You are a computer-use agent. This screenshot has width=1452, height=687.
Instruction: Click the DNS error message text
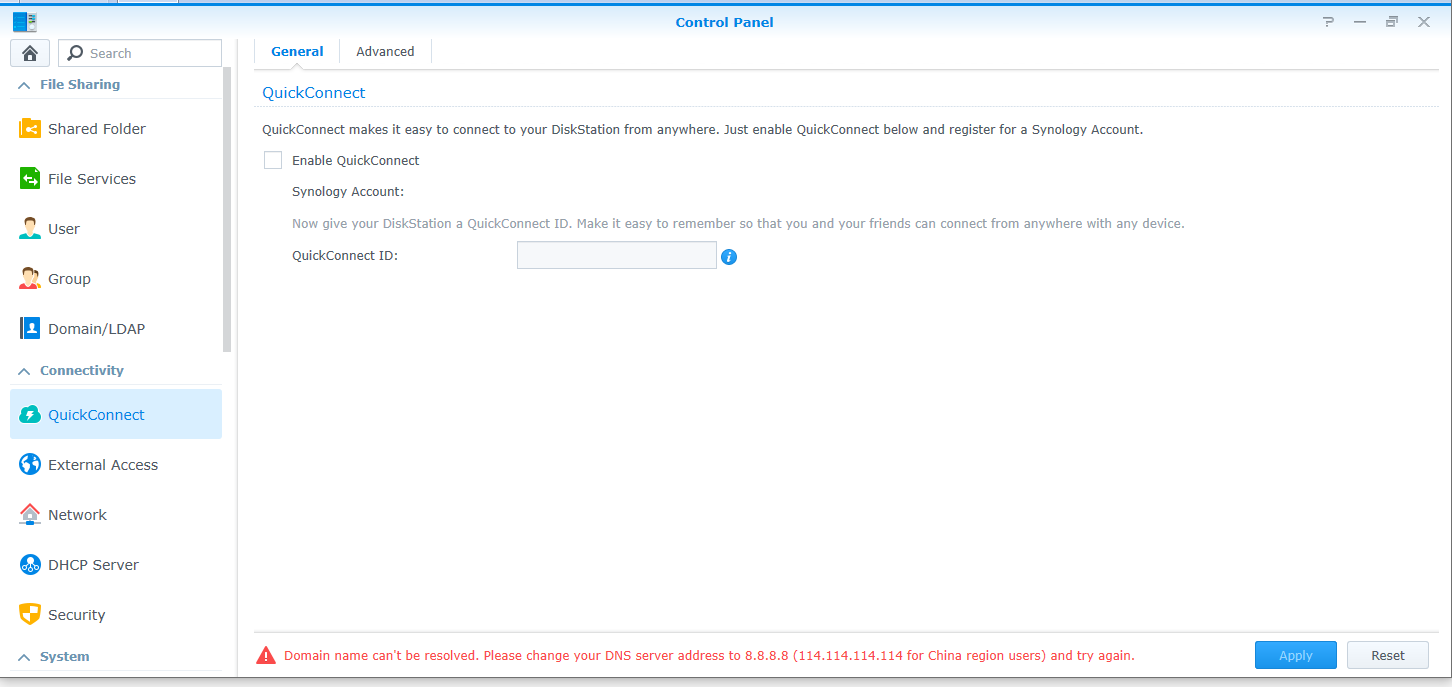709,656
